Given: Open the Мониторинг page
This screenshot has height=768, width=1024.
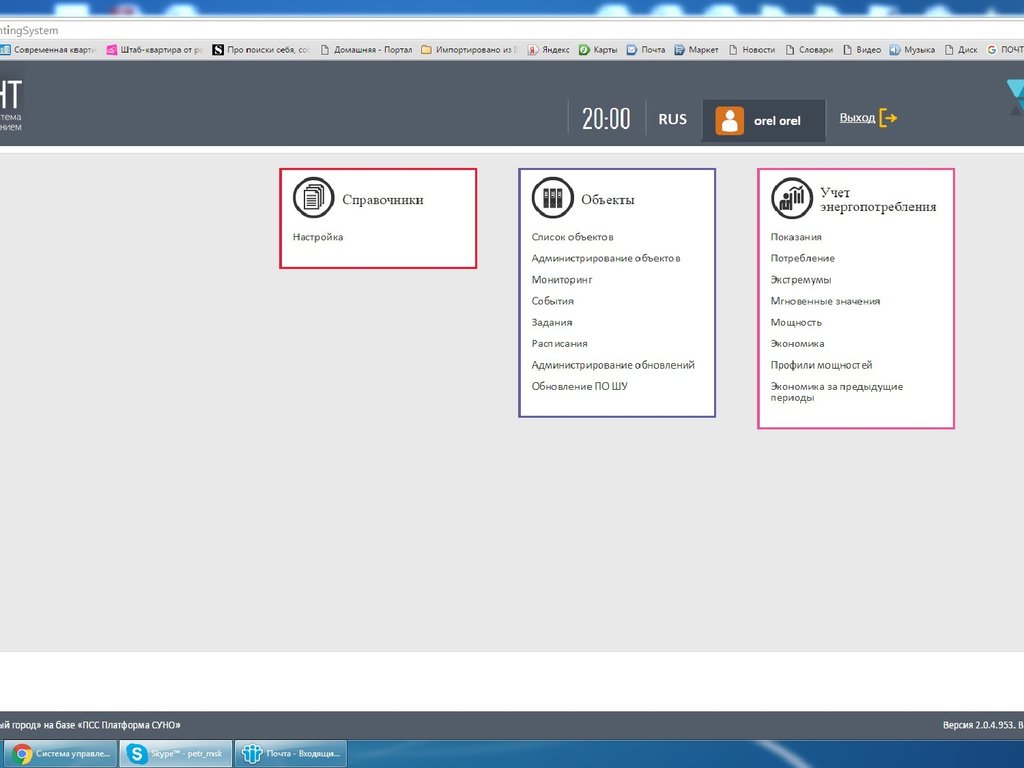Looking at the screenshot, I should 562,280.
